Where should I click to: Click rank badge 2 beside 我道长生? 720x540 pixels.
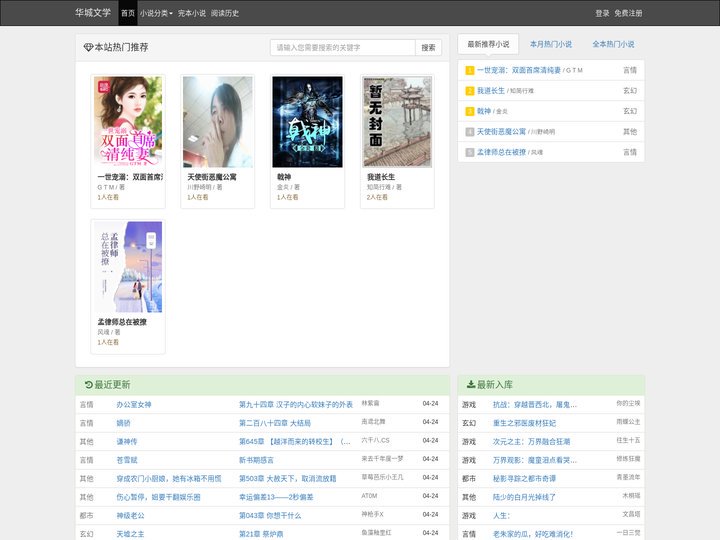tap(470, 91)
